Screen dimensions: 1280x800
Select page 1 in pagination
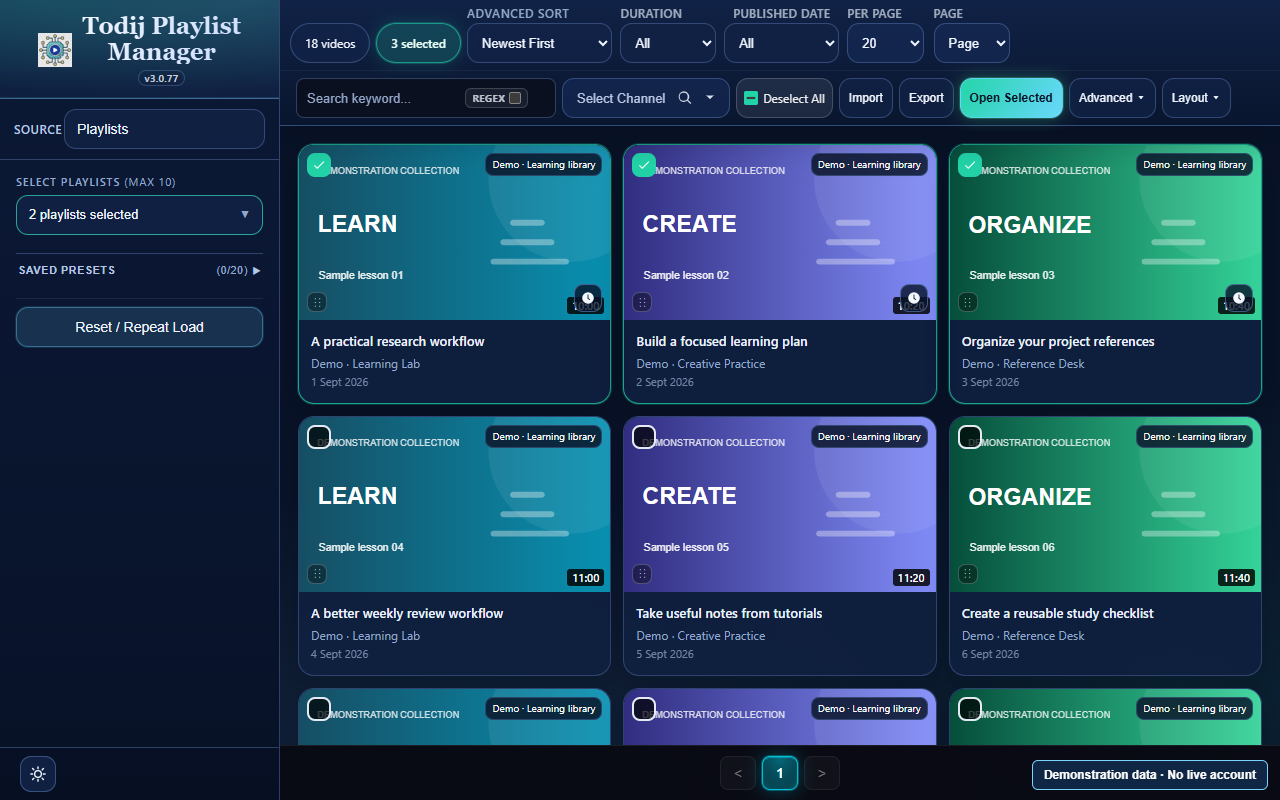(x=780, y=773)
